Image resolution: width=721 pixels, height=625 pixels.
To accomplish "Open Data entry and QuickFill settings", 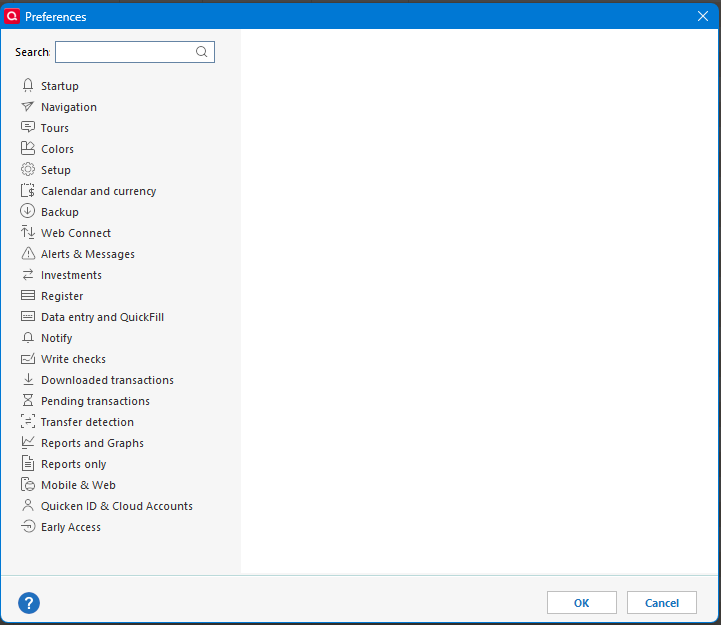I will coord(102,317).
